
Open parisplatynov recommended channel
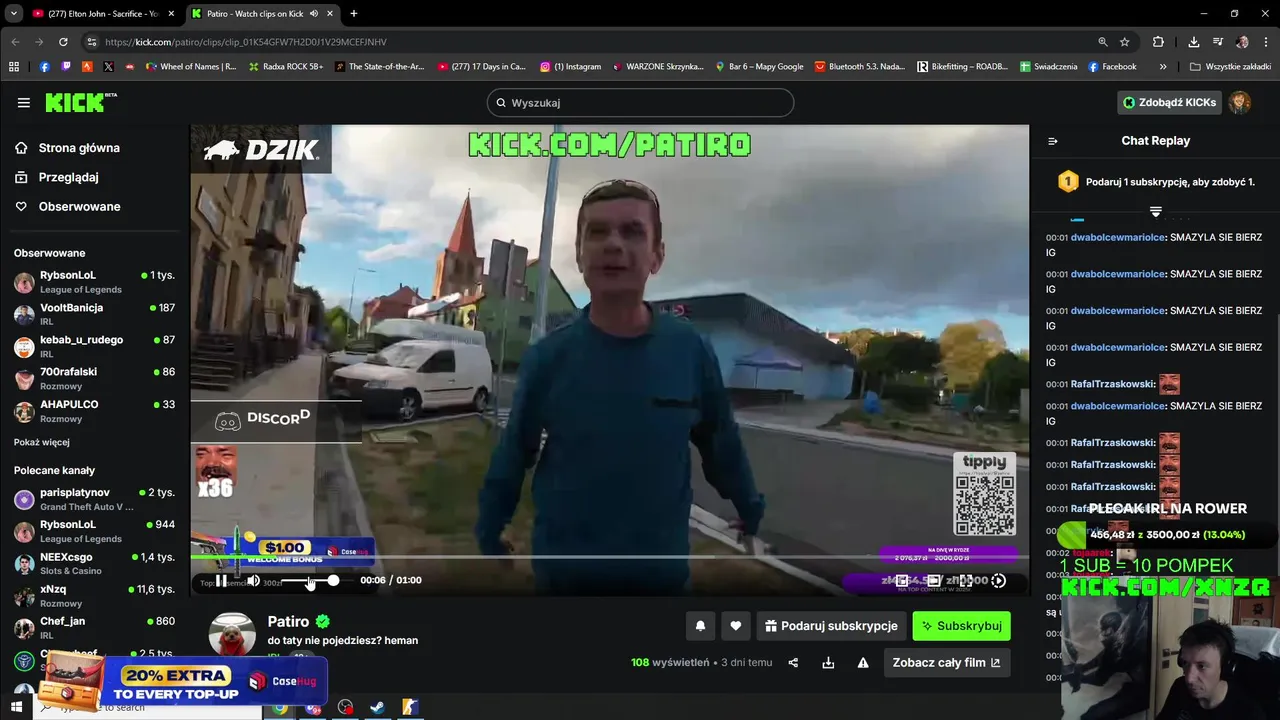(x=95, y=499)
